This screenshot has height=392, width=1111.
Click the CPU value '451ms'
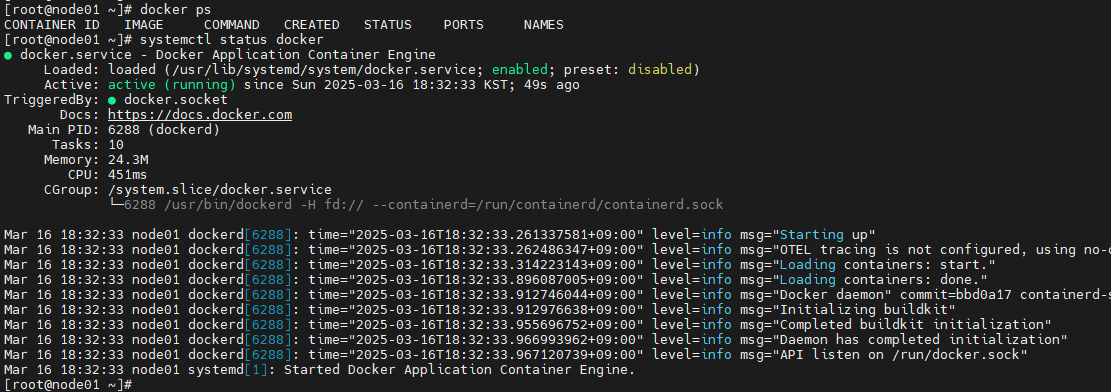[x=128, y=174]
